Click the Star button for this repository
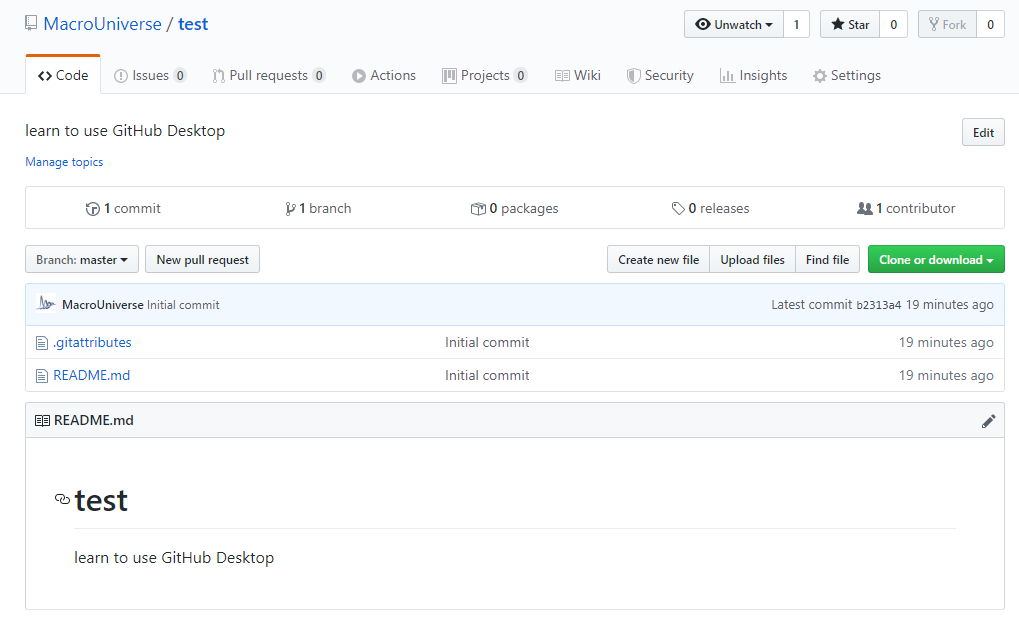 point(850,25)
